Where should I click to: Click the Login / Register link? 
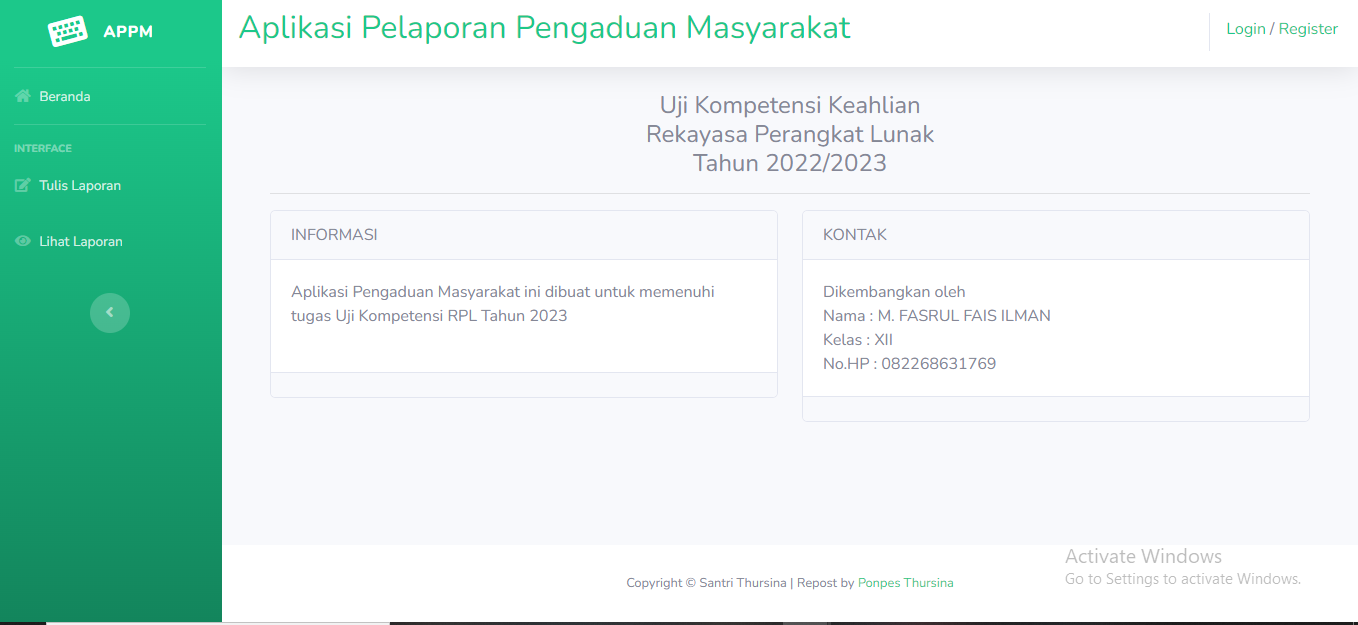(x=1281, y=29)
